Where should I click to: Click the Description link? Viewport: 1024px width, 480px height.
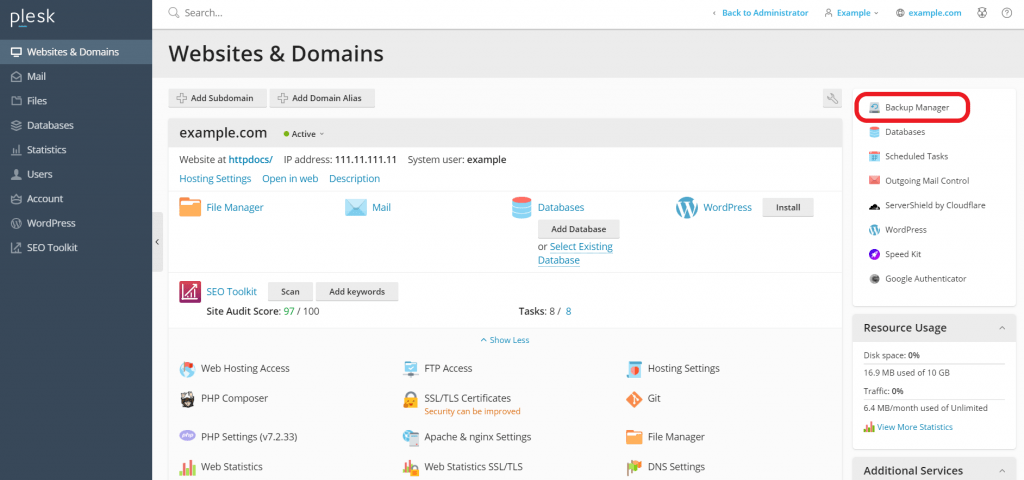coord(355,178)
